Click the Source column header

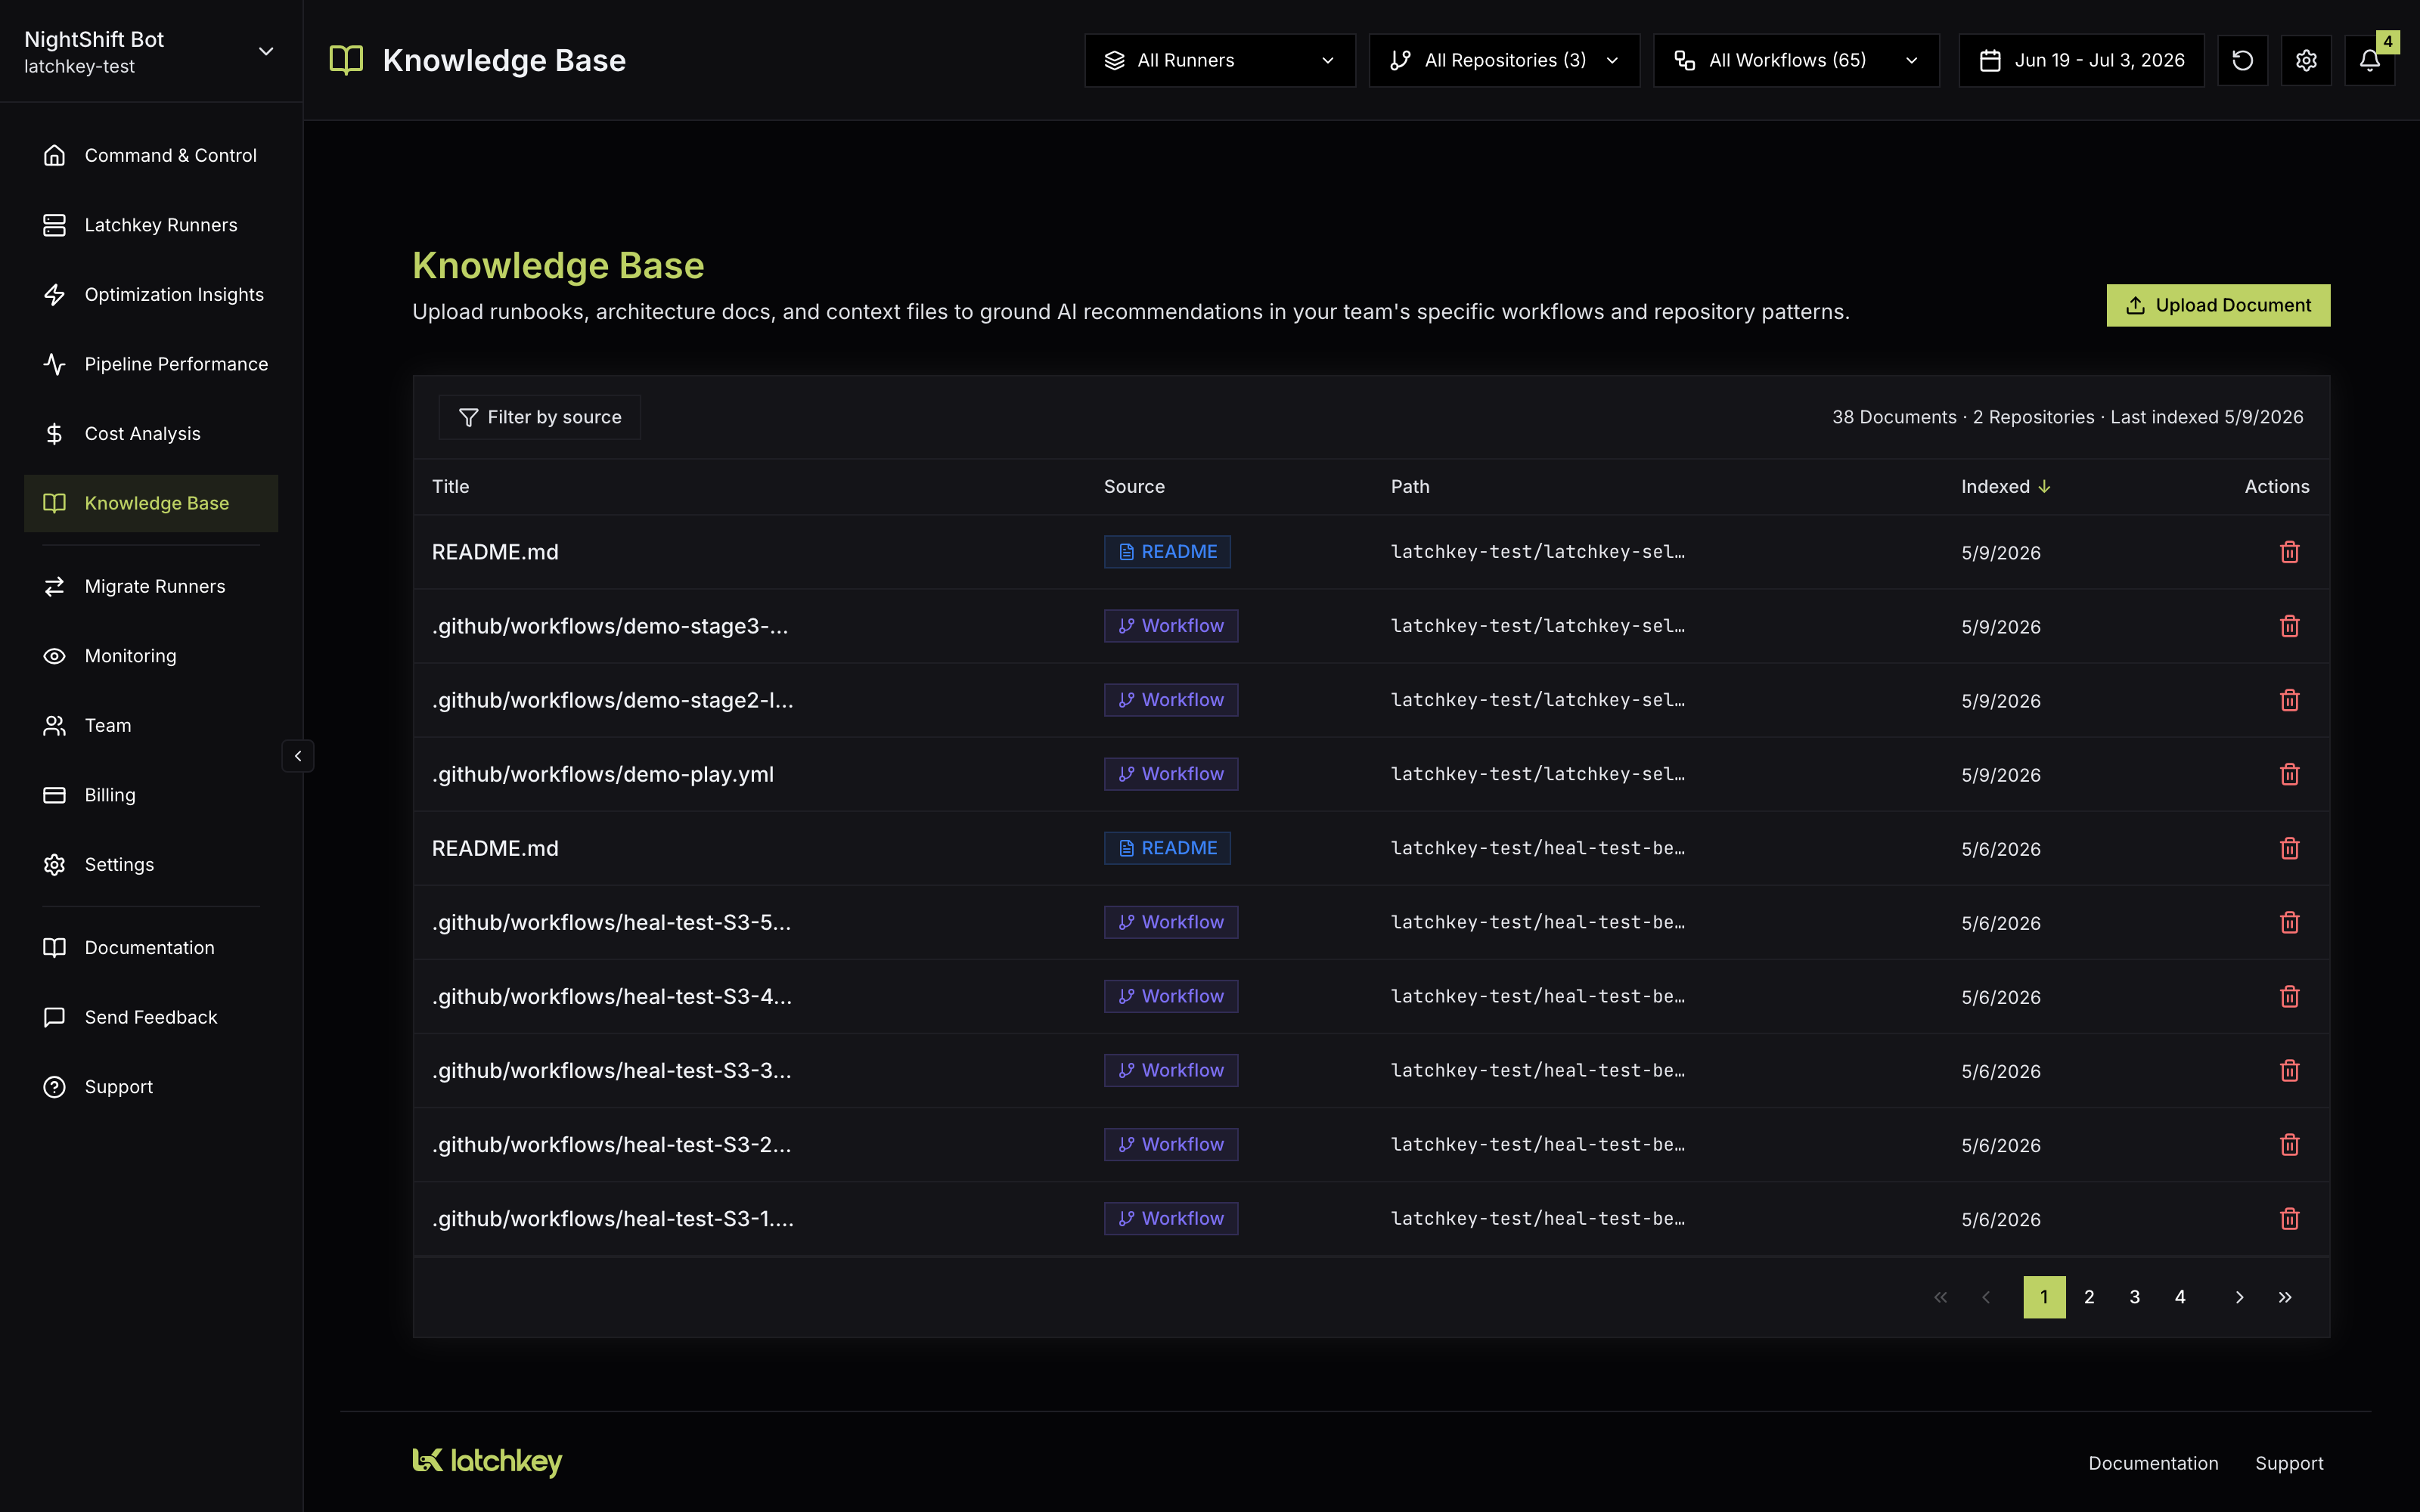tap(1134, 486)
